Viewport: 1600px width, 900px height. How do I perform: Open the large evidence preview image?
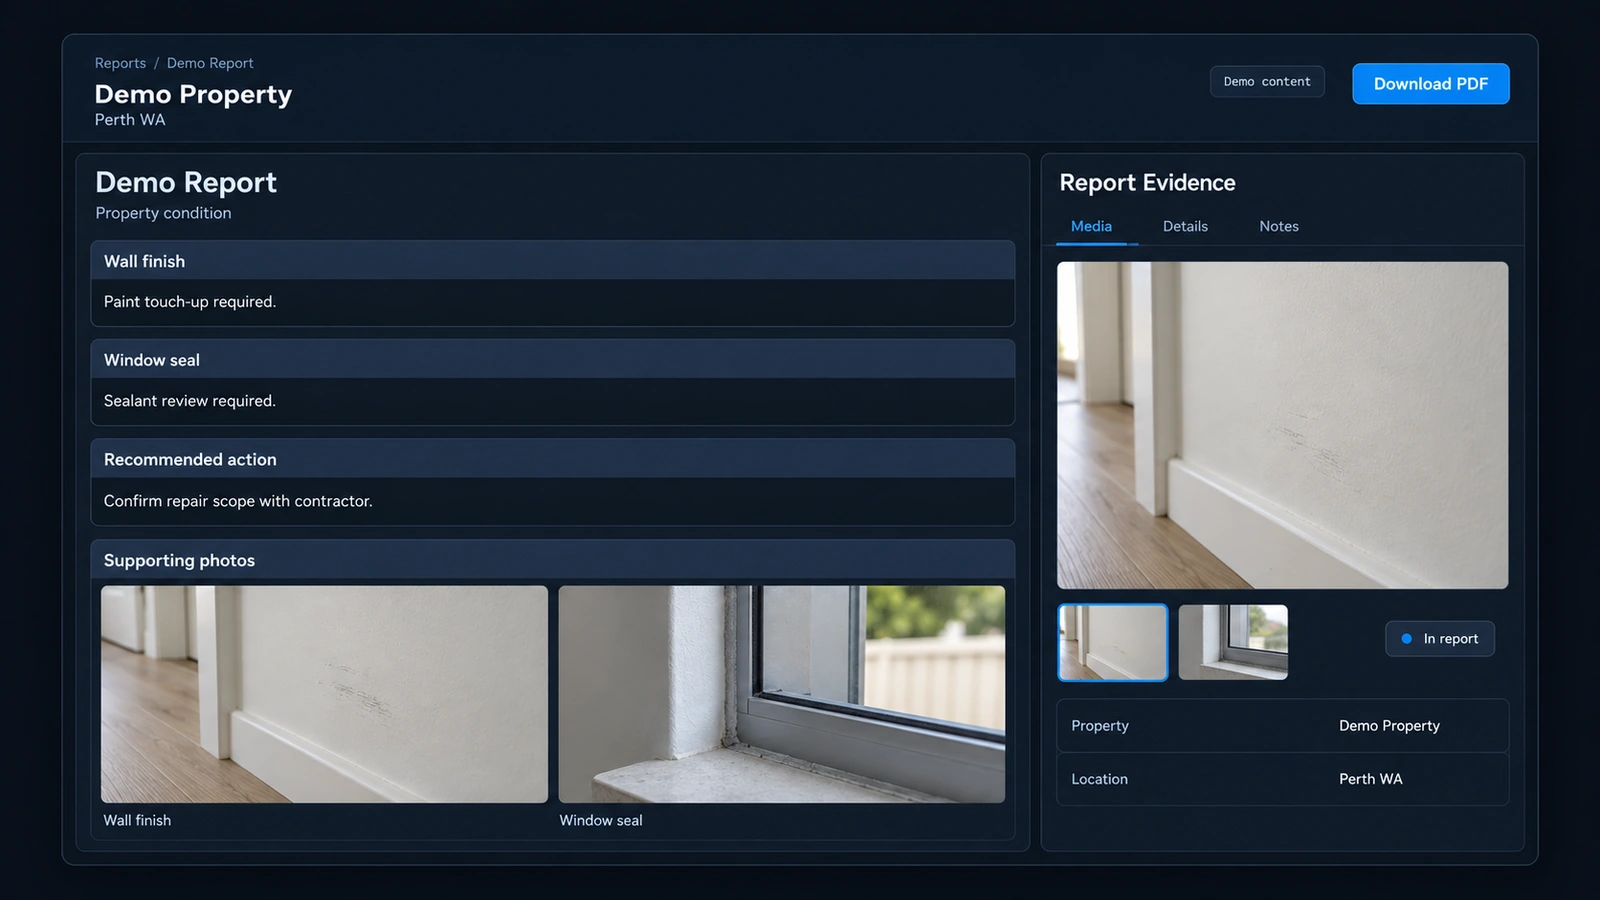pos(1283,425)
